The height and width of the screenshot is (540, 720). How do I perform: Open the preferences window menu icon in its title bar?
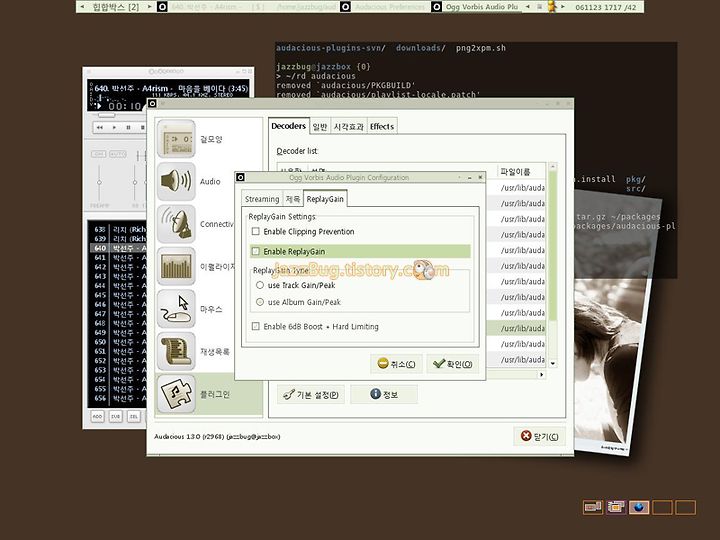point(152,103)
